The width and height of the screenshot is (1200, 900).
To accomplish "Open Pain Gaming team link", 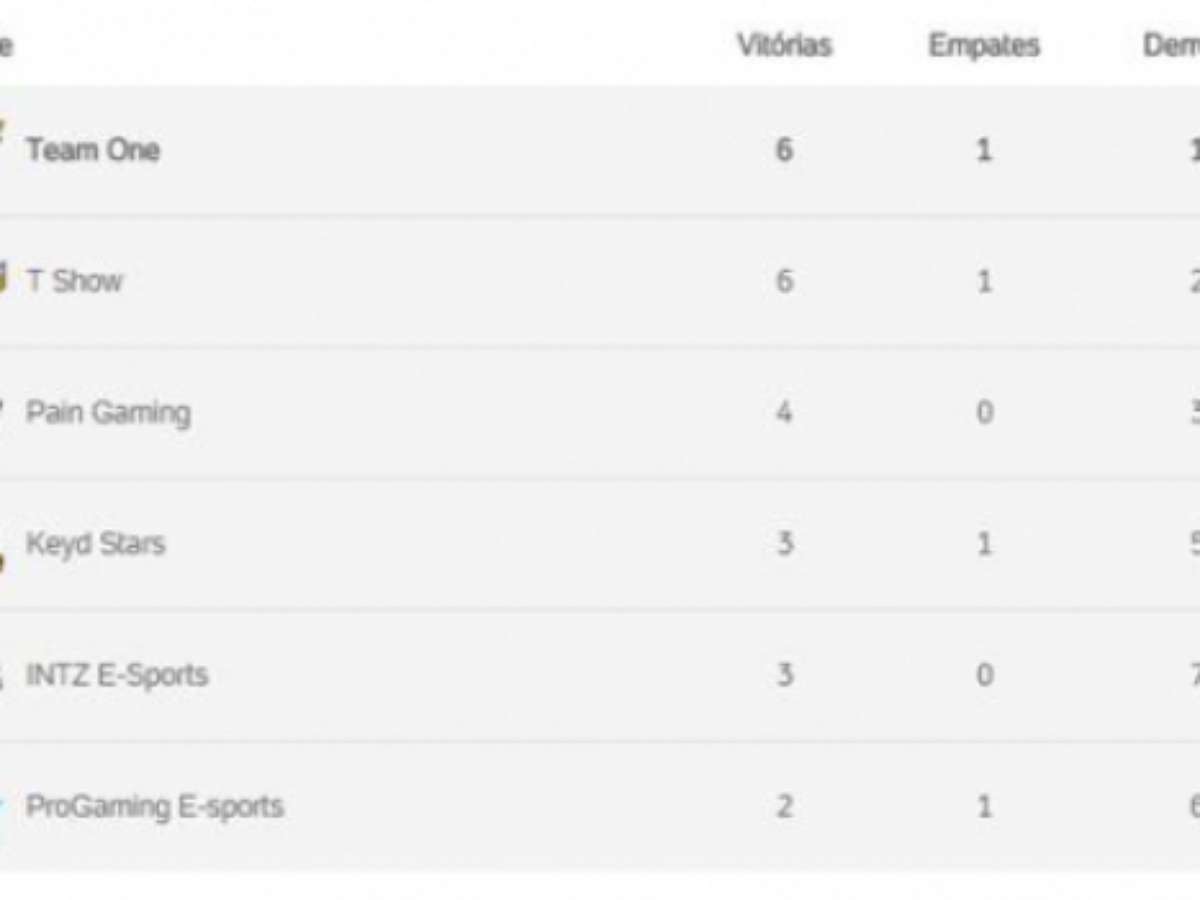I will (108, 412).
